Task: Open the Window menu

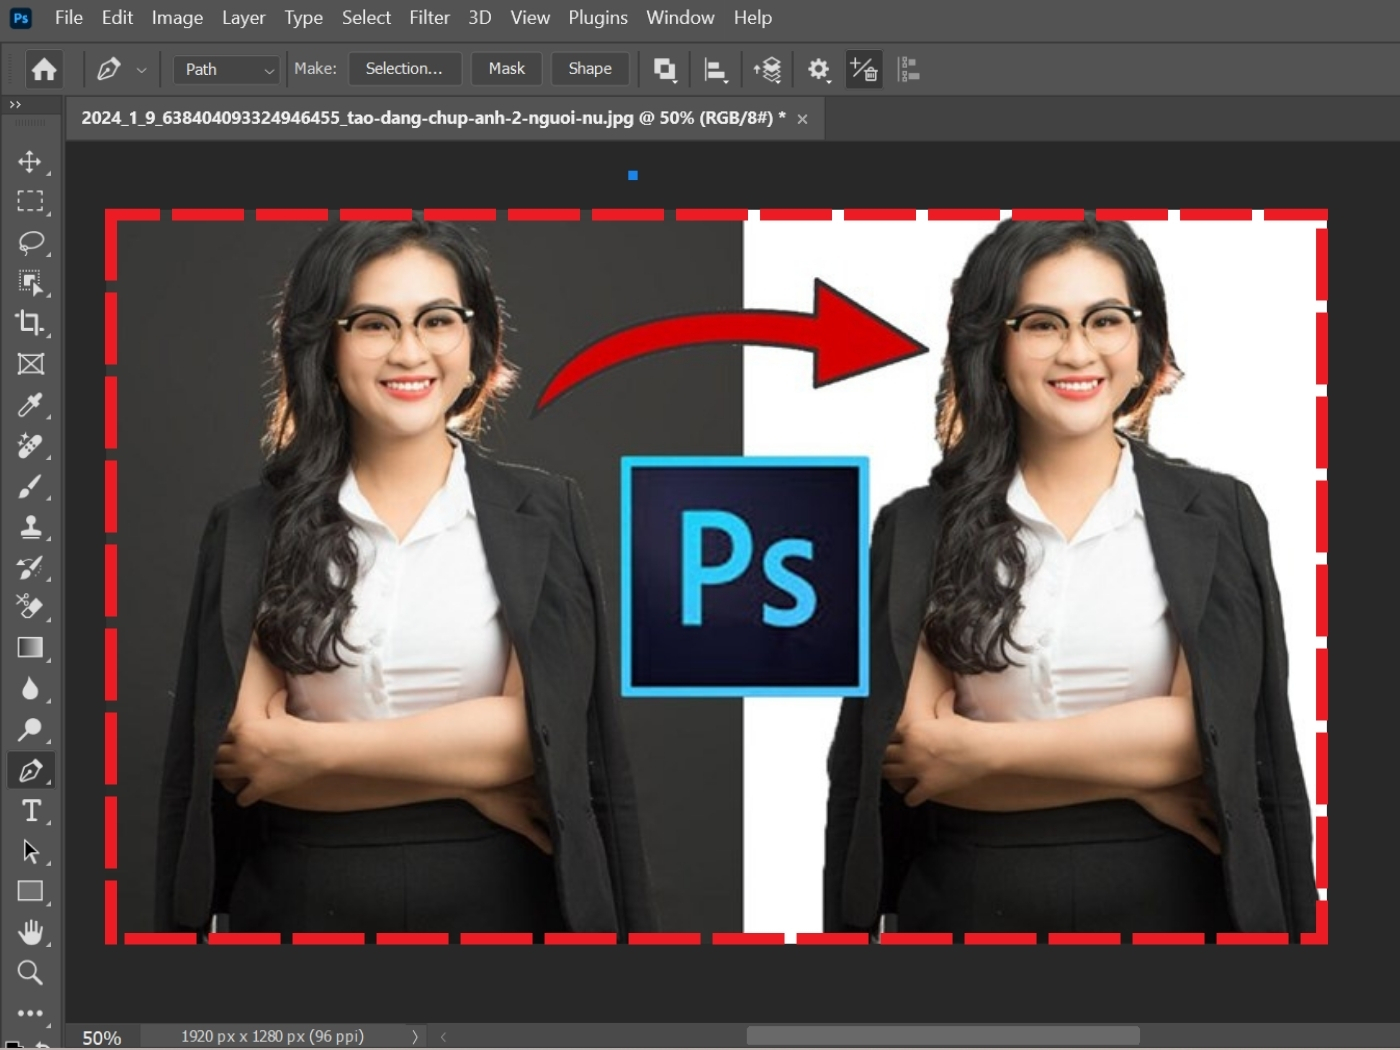Action: click(680, 18)
